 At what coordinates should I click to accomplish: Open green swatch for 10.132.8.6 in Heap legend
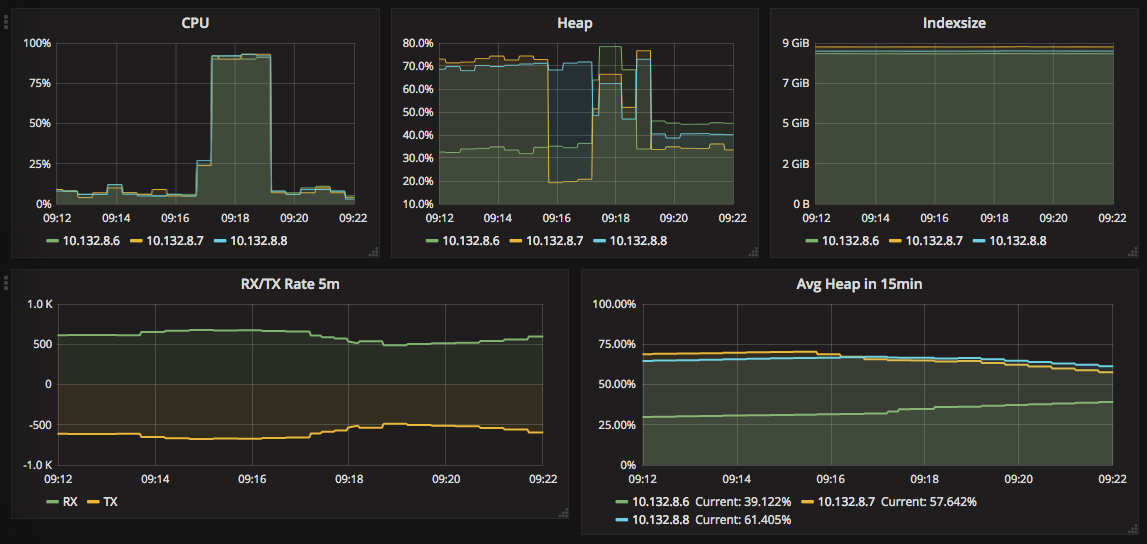[432, 241]
